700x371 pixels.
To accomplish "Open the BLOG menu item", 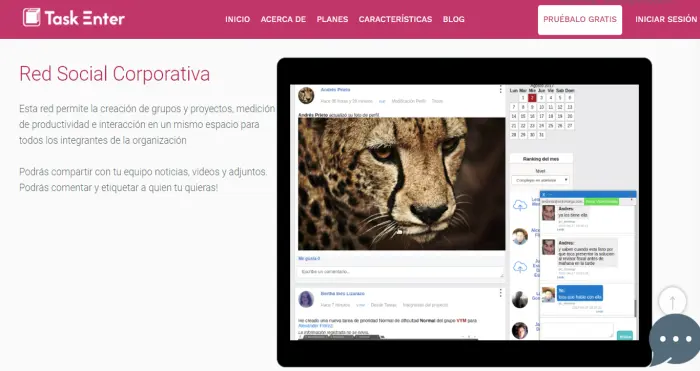I will tap(454, 19).
